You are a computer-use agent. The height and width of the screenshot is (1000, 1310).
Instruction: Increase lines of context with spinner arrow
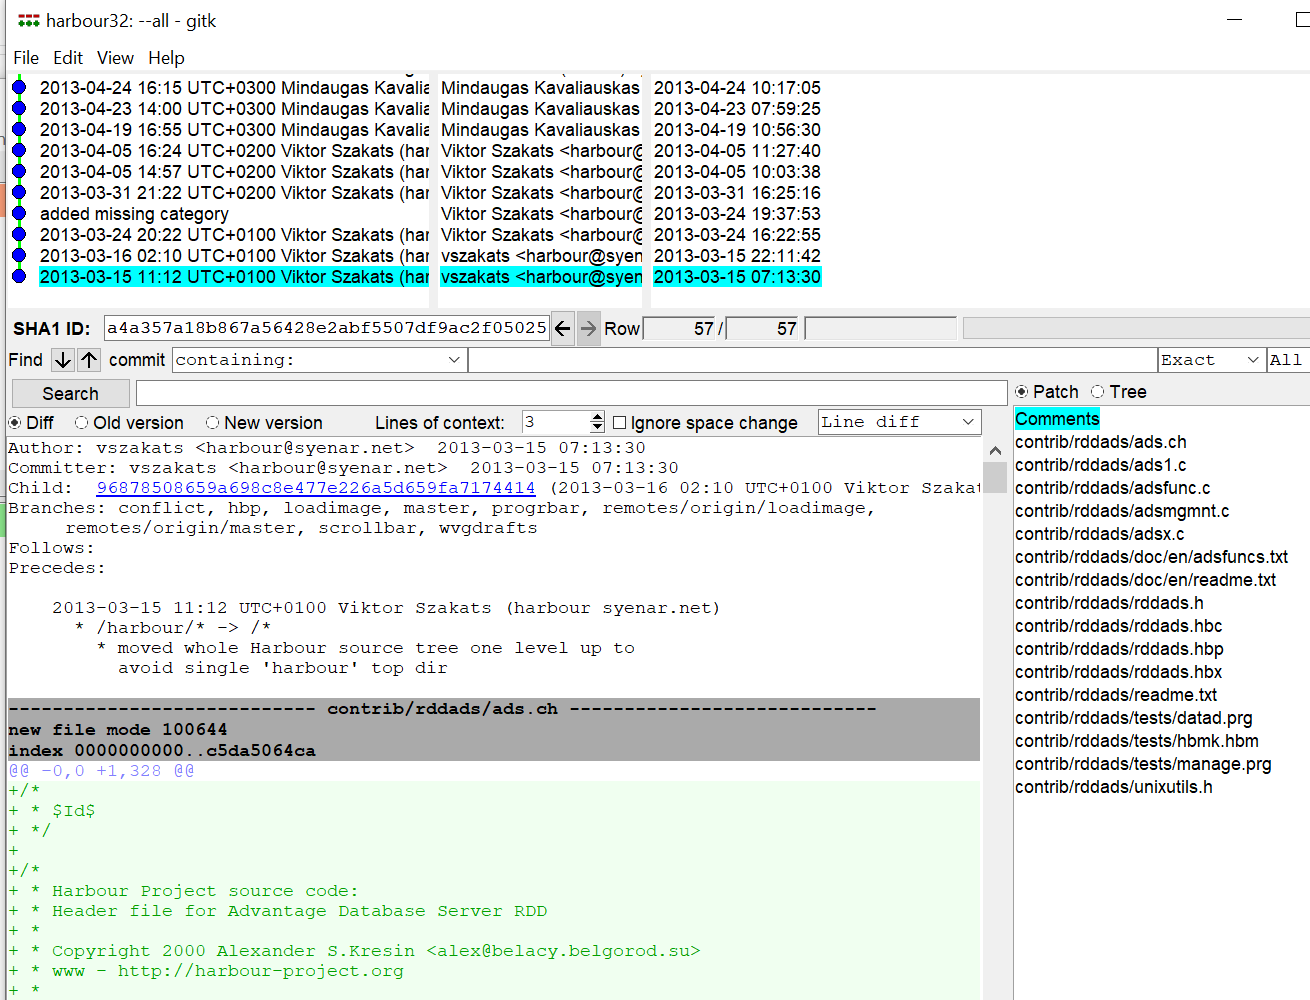[597, 417]
